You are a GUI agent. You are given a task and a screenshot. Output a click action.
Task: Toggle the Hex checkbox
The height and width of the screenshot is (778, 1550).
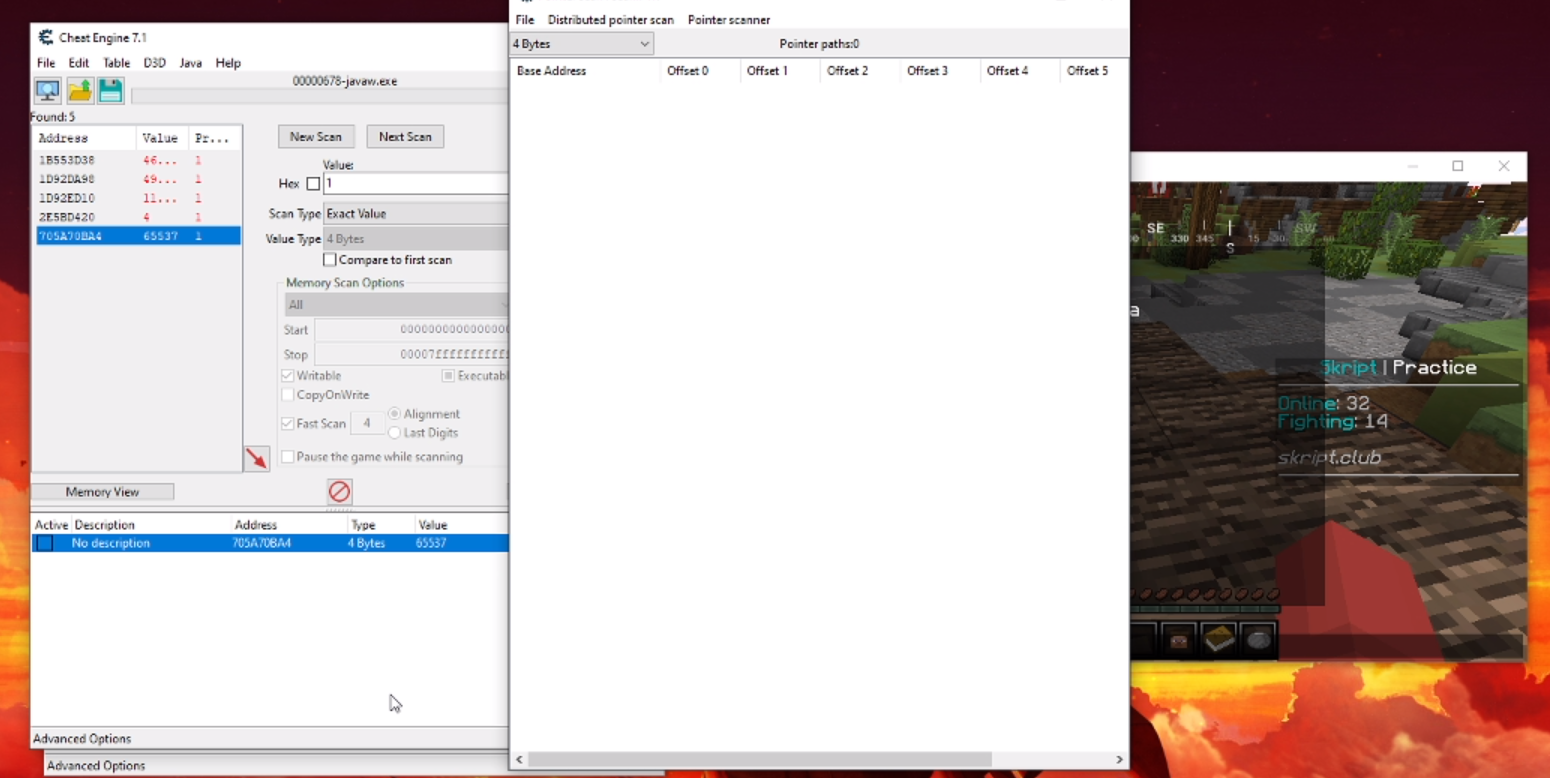pyautogui.click(x=313, y=184)
